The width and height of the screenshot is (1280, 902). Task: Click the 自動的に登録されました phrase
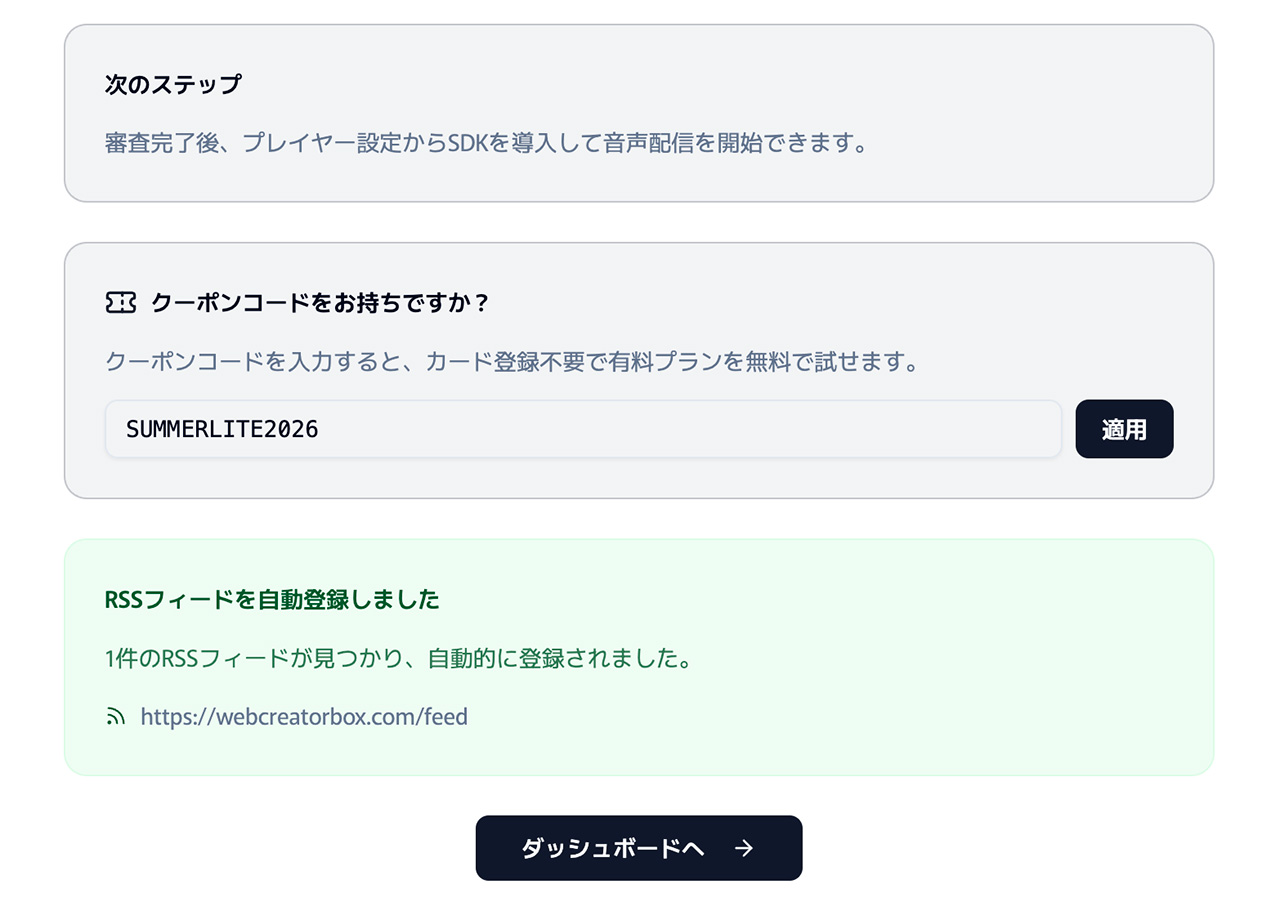[558, 660]
